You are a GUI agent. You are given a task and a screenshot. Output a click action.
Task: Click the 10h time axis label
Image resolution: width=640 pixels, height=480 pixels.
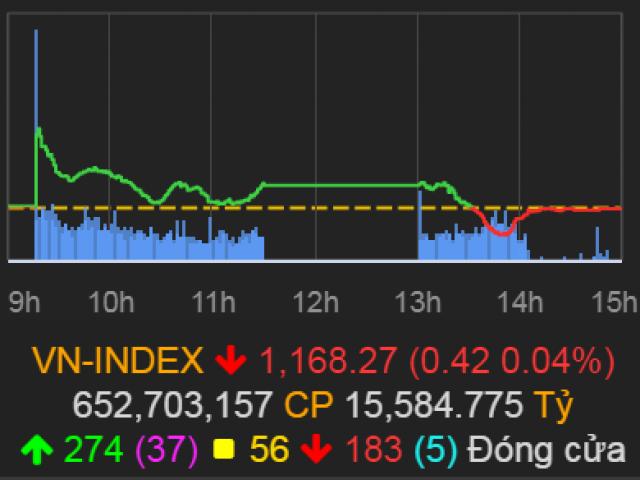click(x=111, y=302)
